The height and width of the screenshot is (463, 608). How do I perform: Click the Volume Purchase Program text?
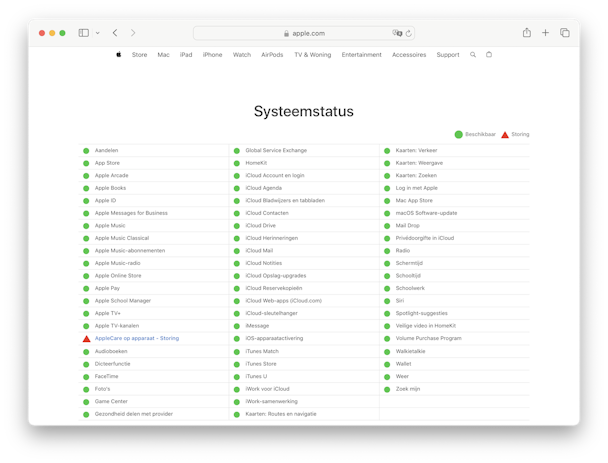click(428, 338)
